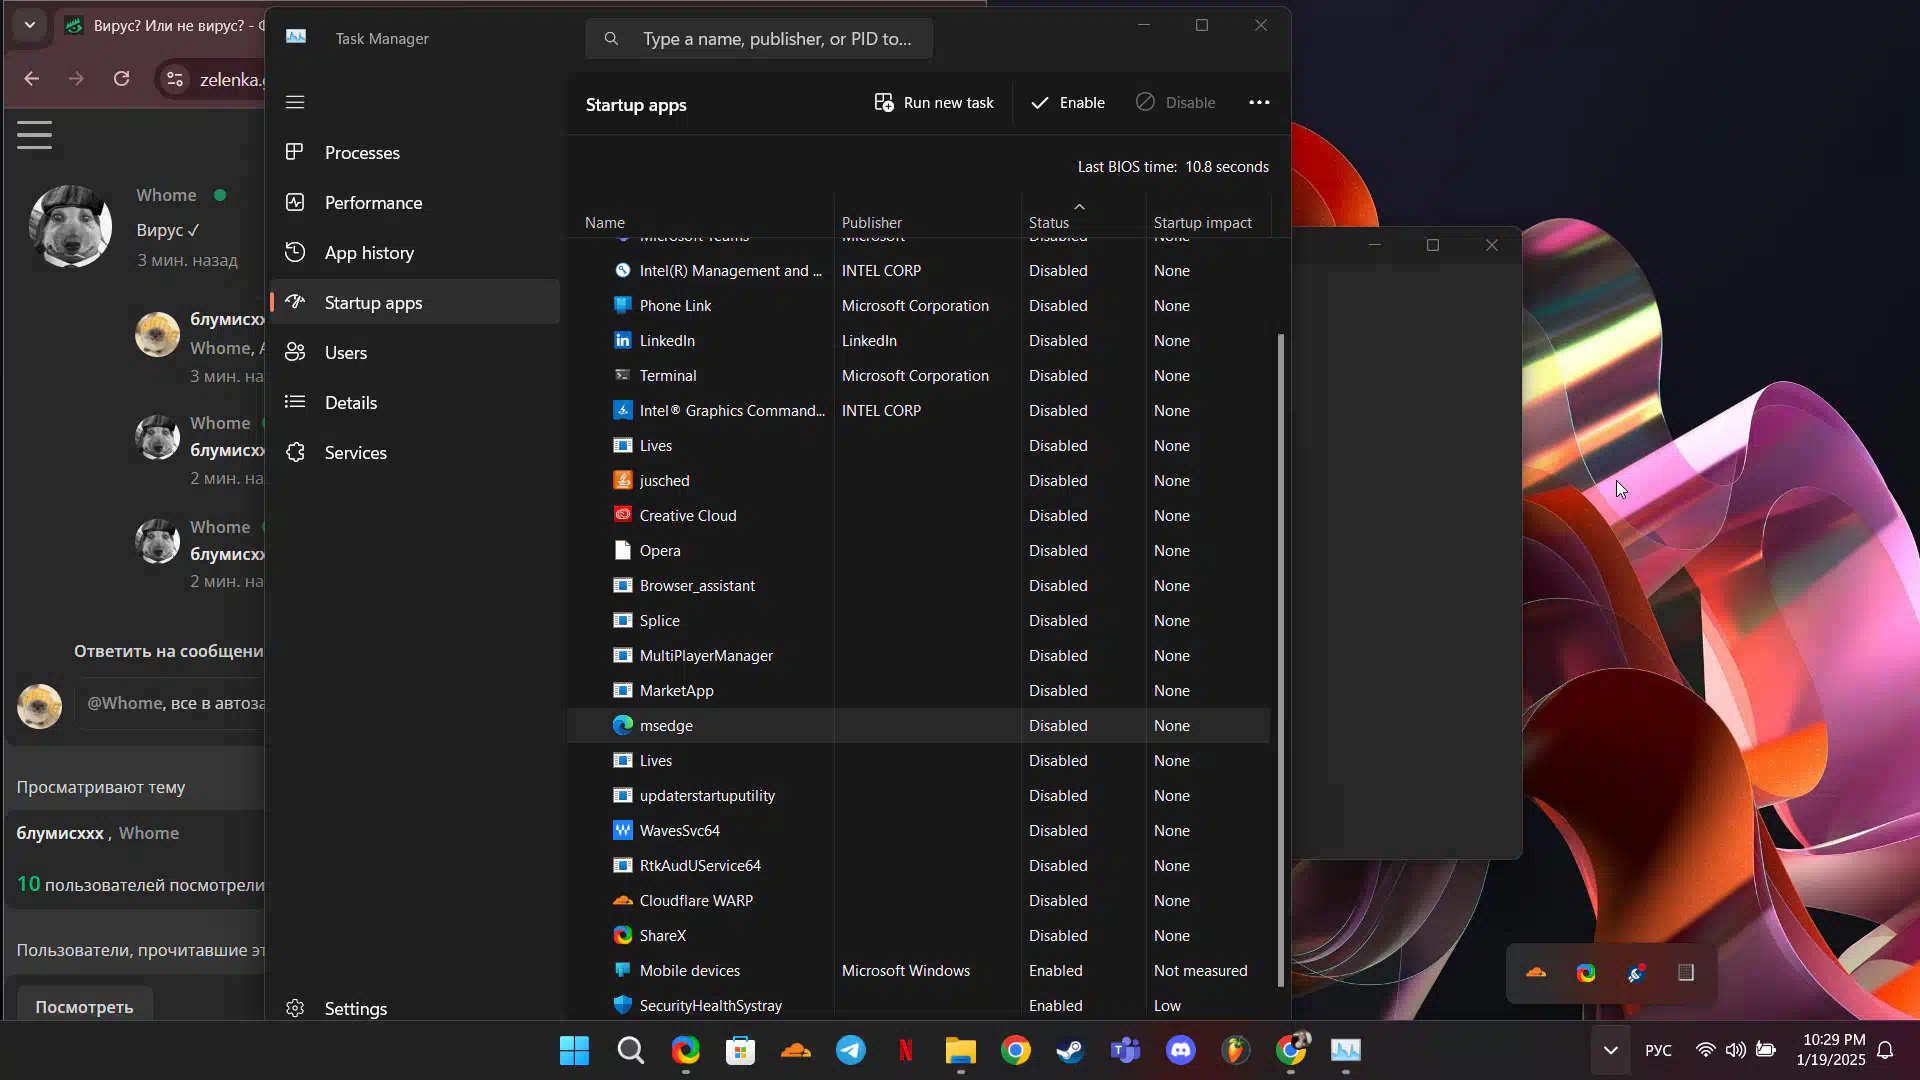The image size is (1920, 1080).
Task: Open Telegram from the taskbar
Action: [x=851, y=1050]
